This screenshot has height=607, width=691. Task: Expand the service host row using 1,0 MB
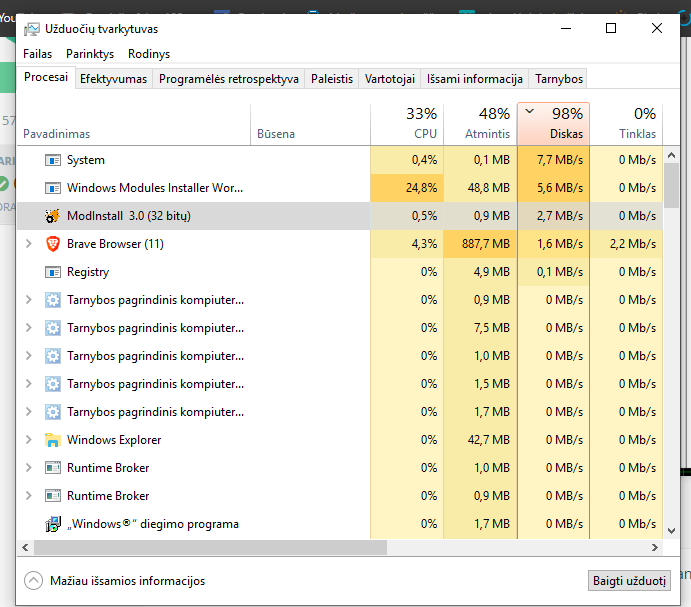29,356
